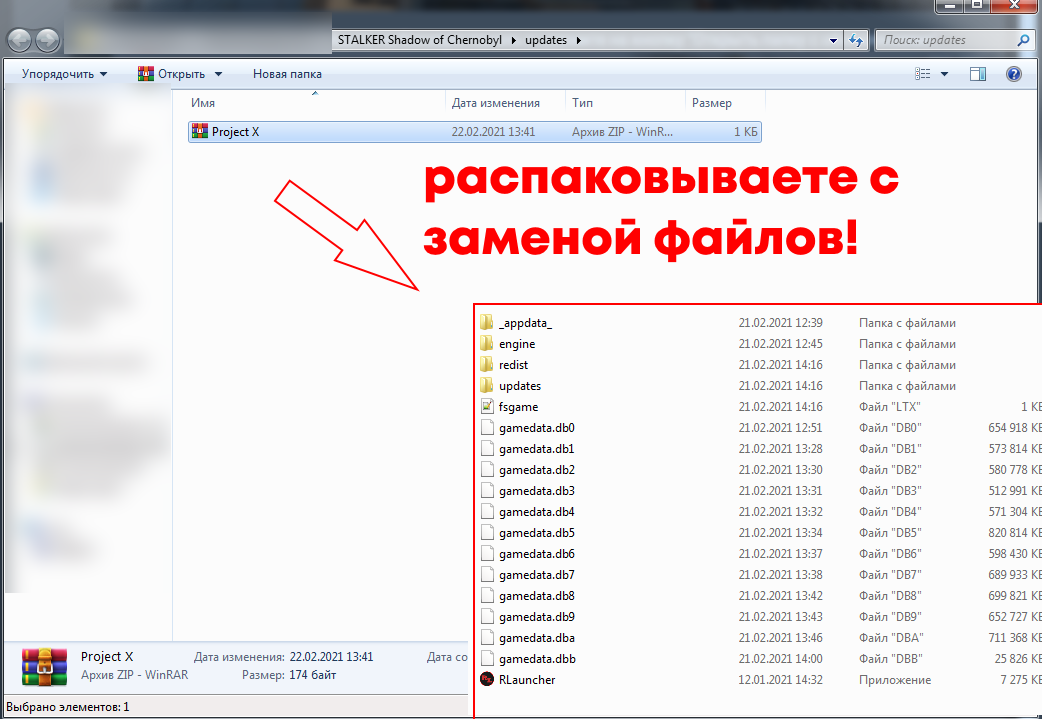Sort by Дата изменения column header
This screenshot has width=1042, height=719.
[x=495, y=103]
